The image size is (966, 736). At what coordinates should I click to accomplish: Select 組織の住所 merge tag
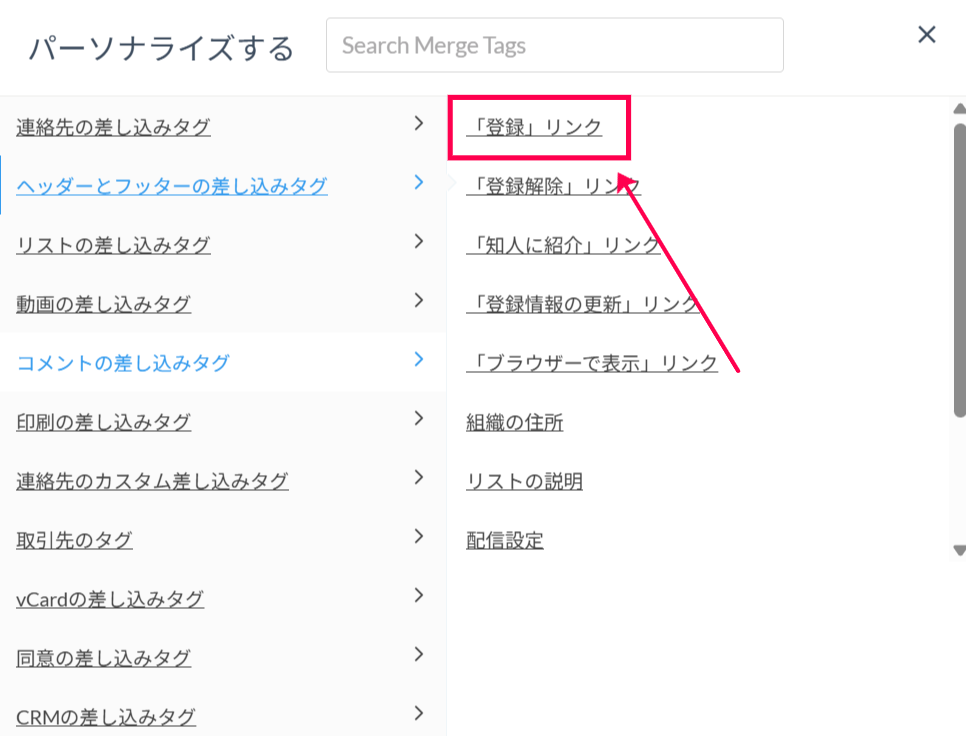pos(515,422)
